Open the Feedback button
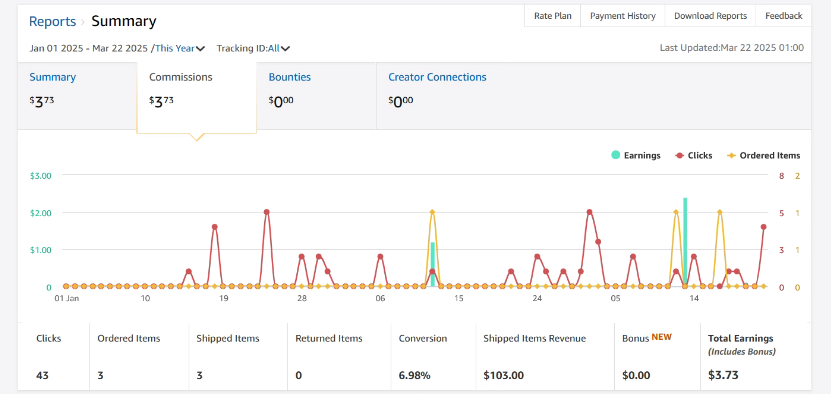Viewport: 831px width, 394px height. pyautogui.click(x=783, y=16)
